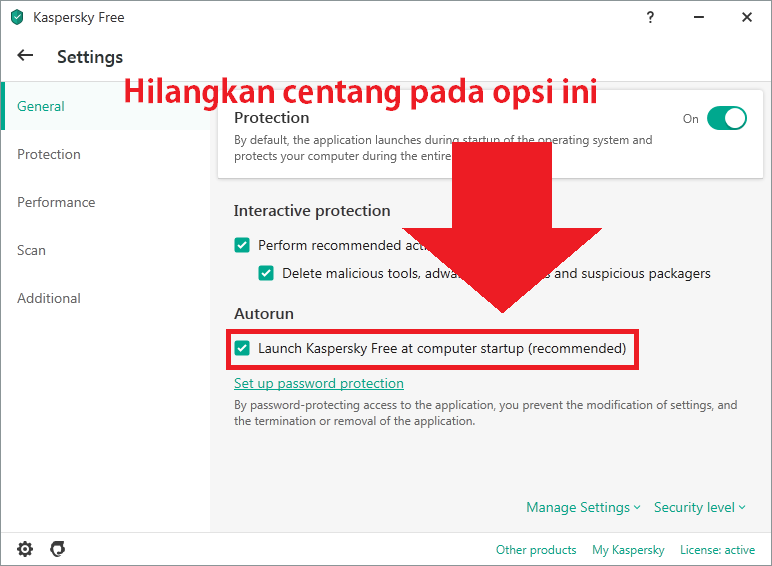Open help via the question mark icon
This screenshot has width=772, height=566.
(x=650, y=18)
